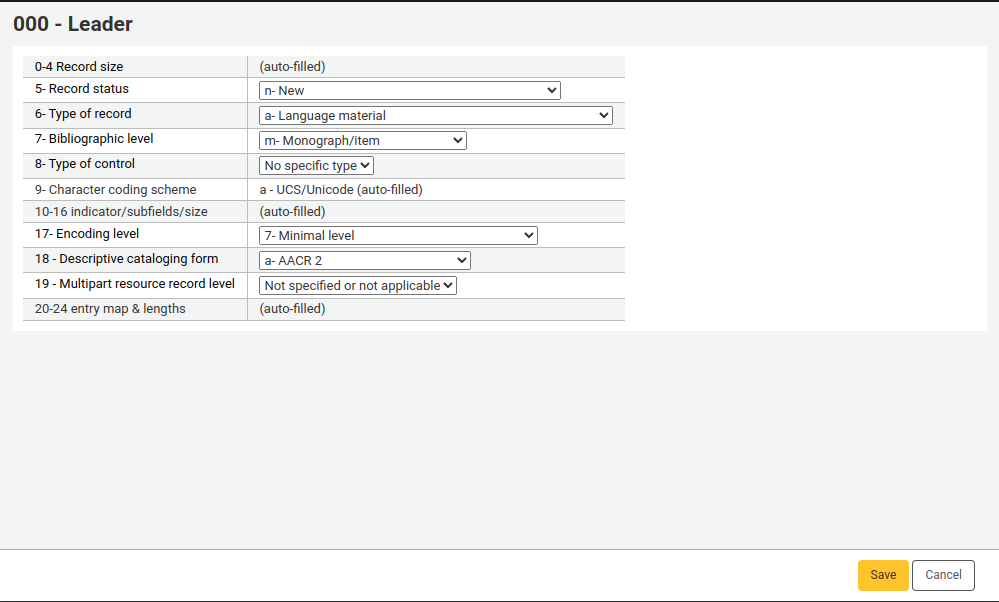Click the Cancel button

942,575
